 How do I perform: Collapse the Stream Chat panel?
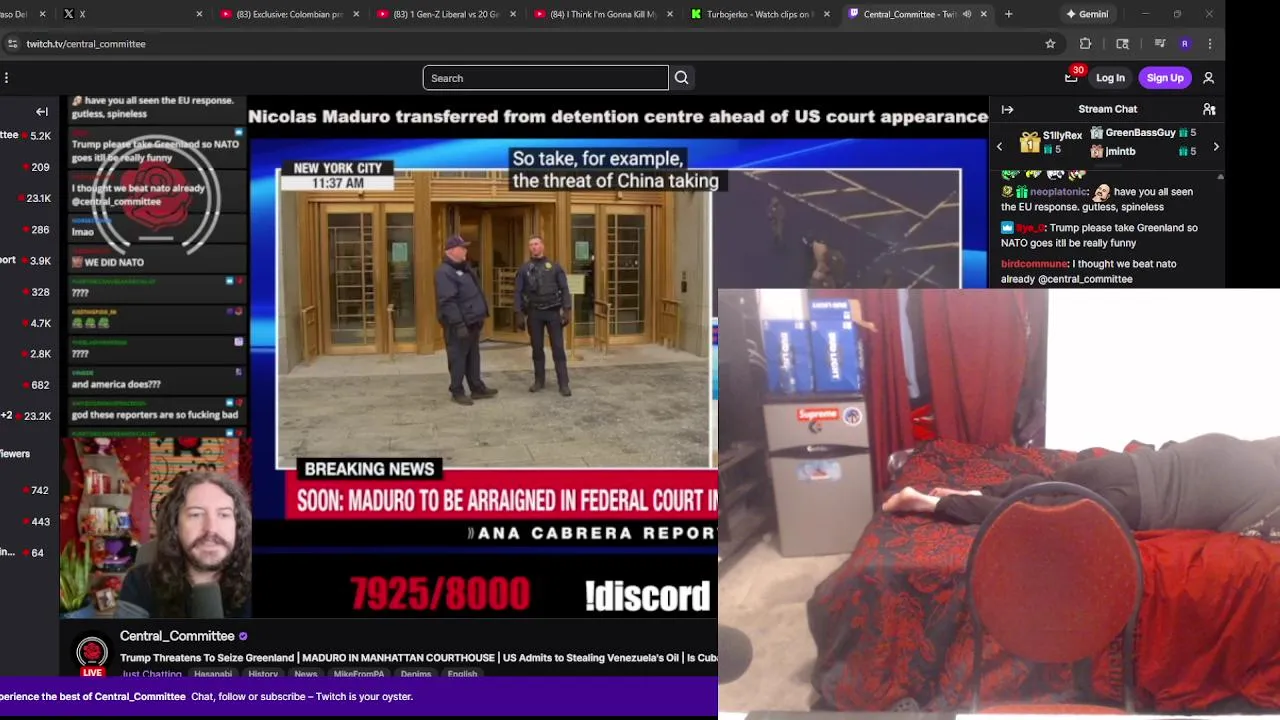click(1007, 109)
